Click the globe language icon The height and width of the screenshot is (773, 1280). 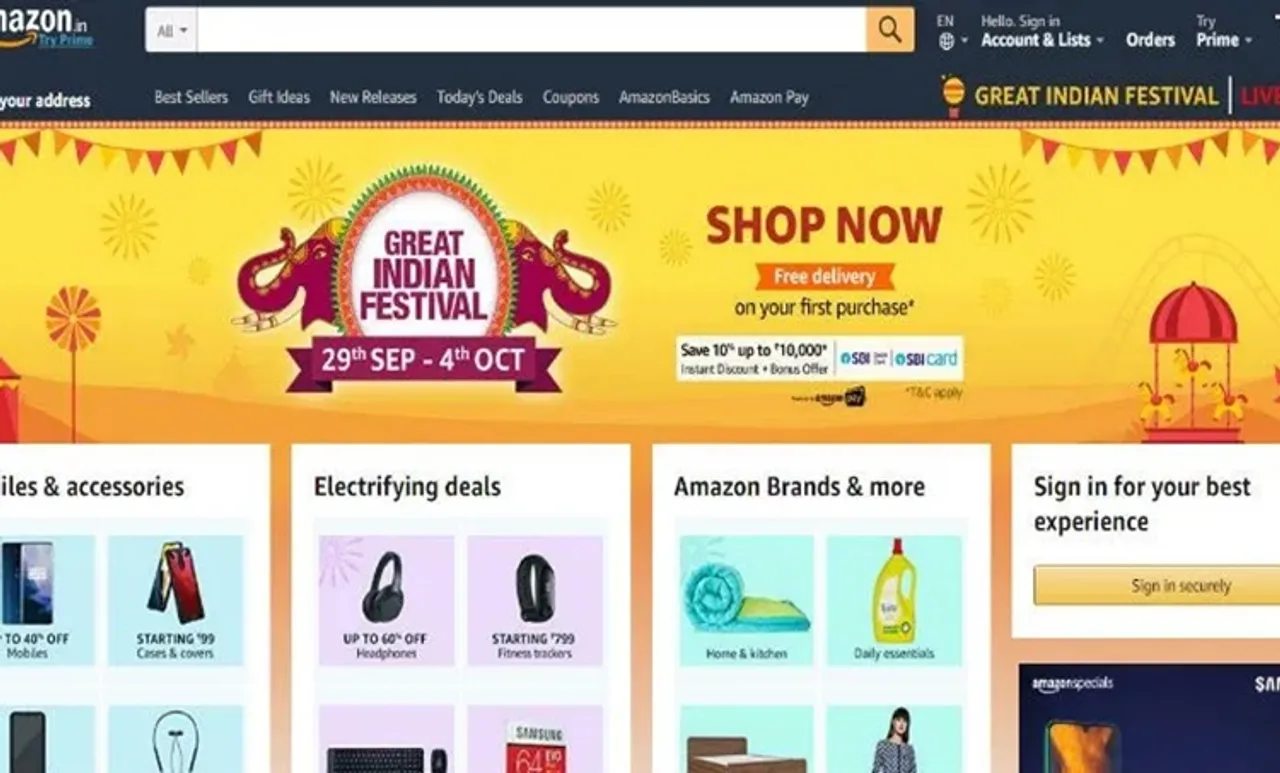(x=947, y=42)
